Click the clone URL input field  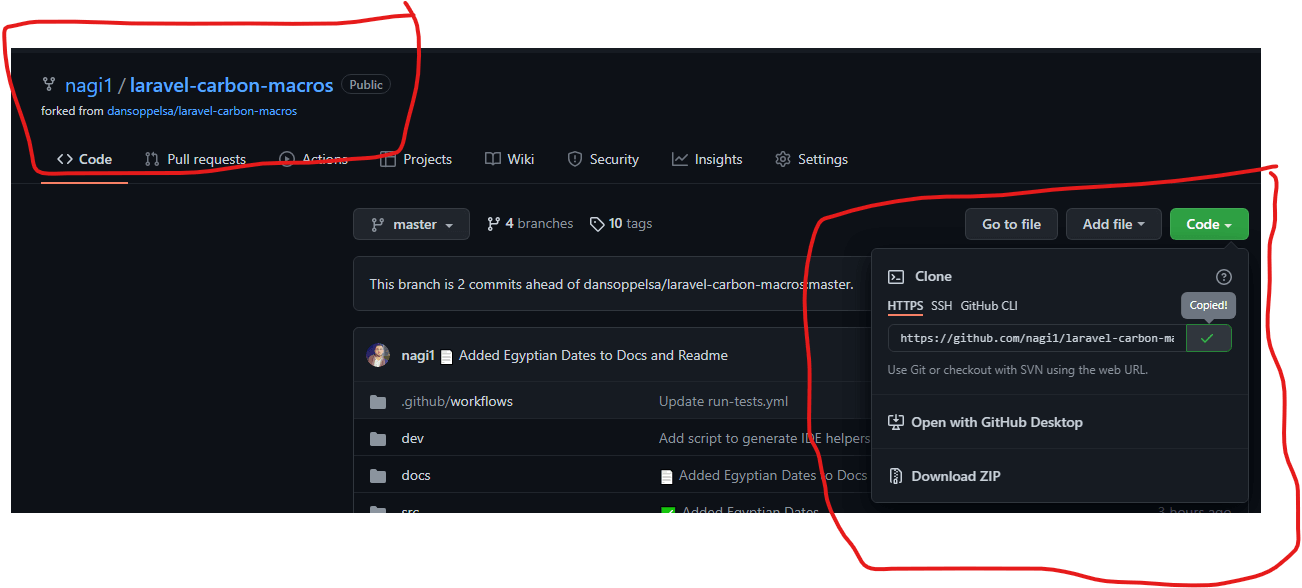pos(1035,338)
